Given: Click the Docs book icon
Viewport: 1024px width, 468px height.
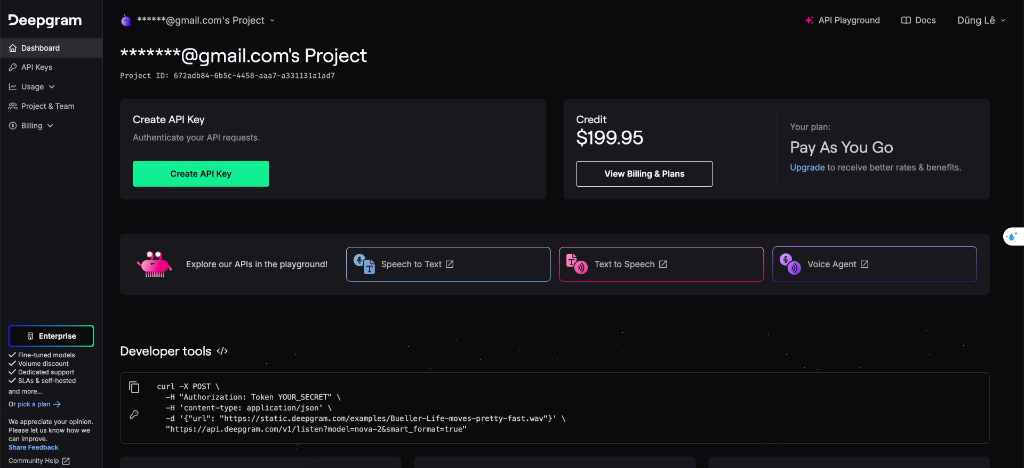Looking at the screenshot, I should pyautogui.click(x=906, y=20).
